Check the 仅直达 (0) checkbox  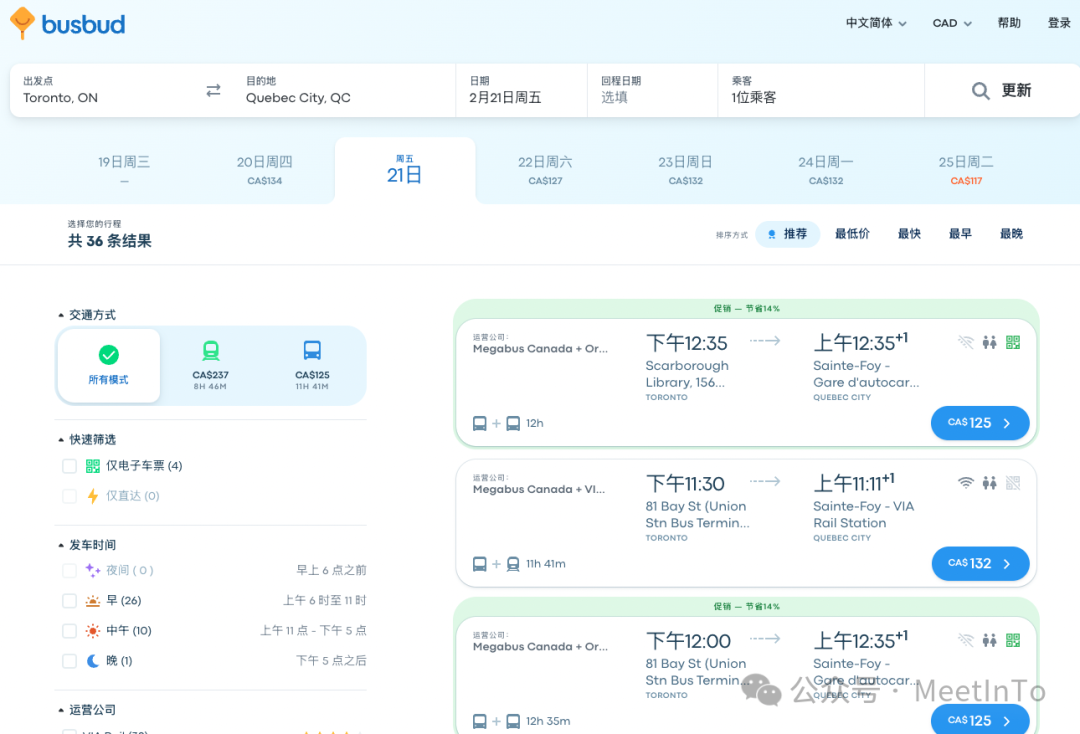point(70,496)
